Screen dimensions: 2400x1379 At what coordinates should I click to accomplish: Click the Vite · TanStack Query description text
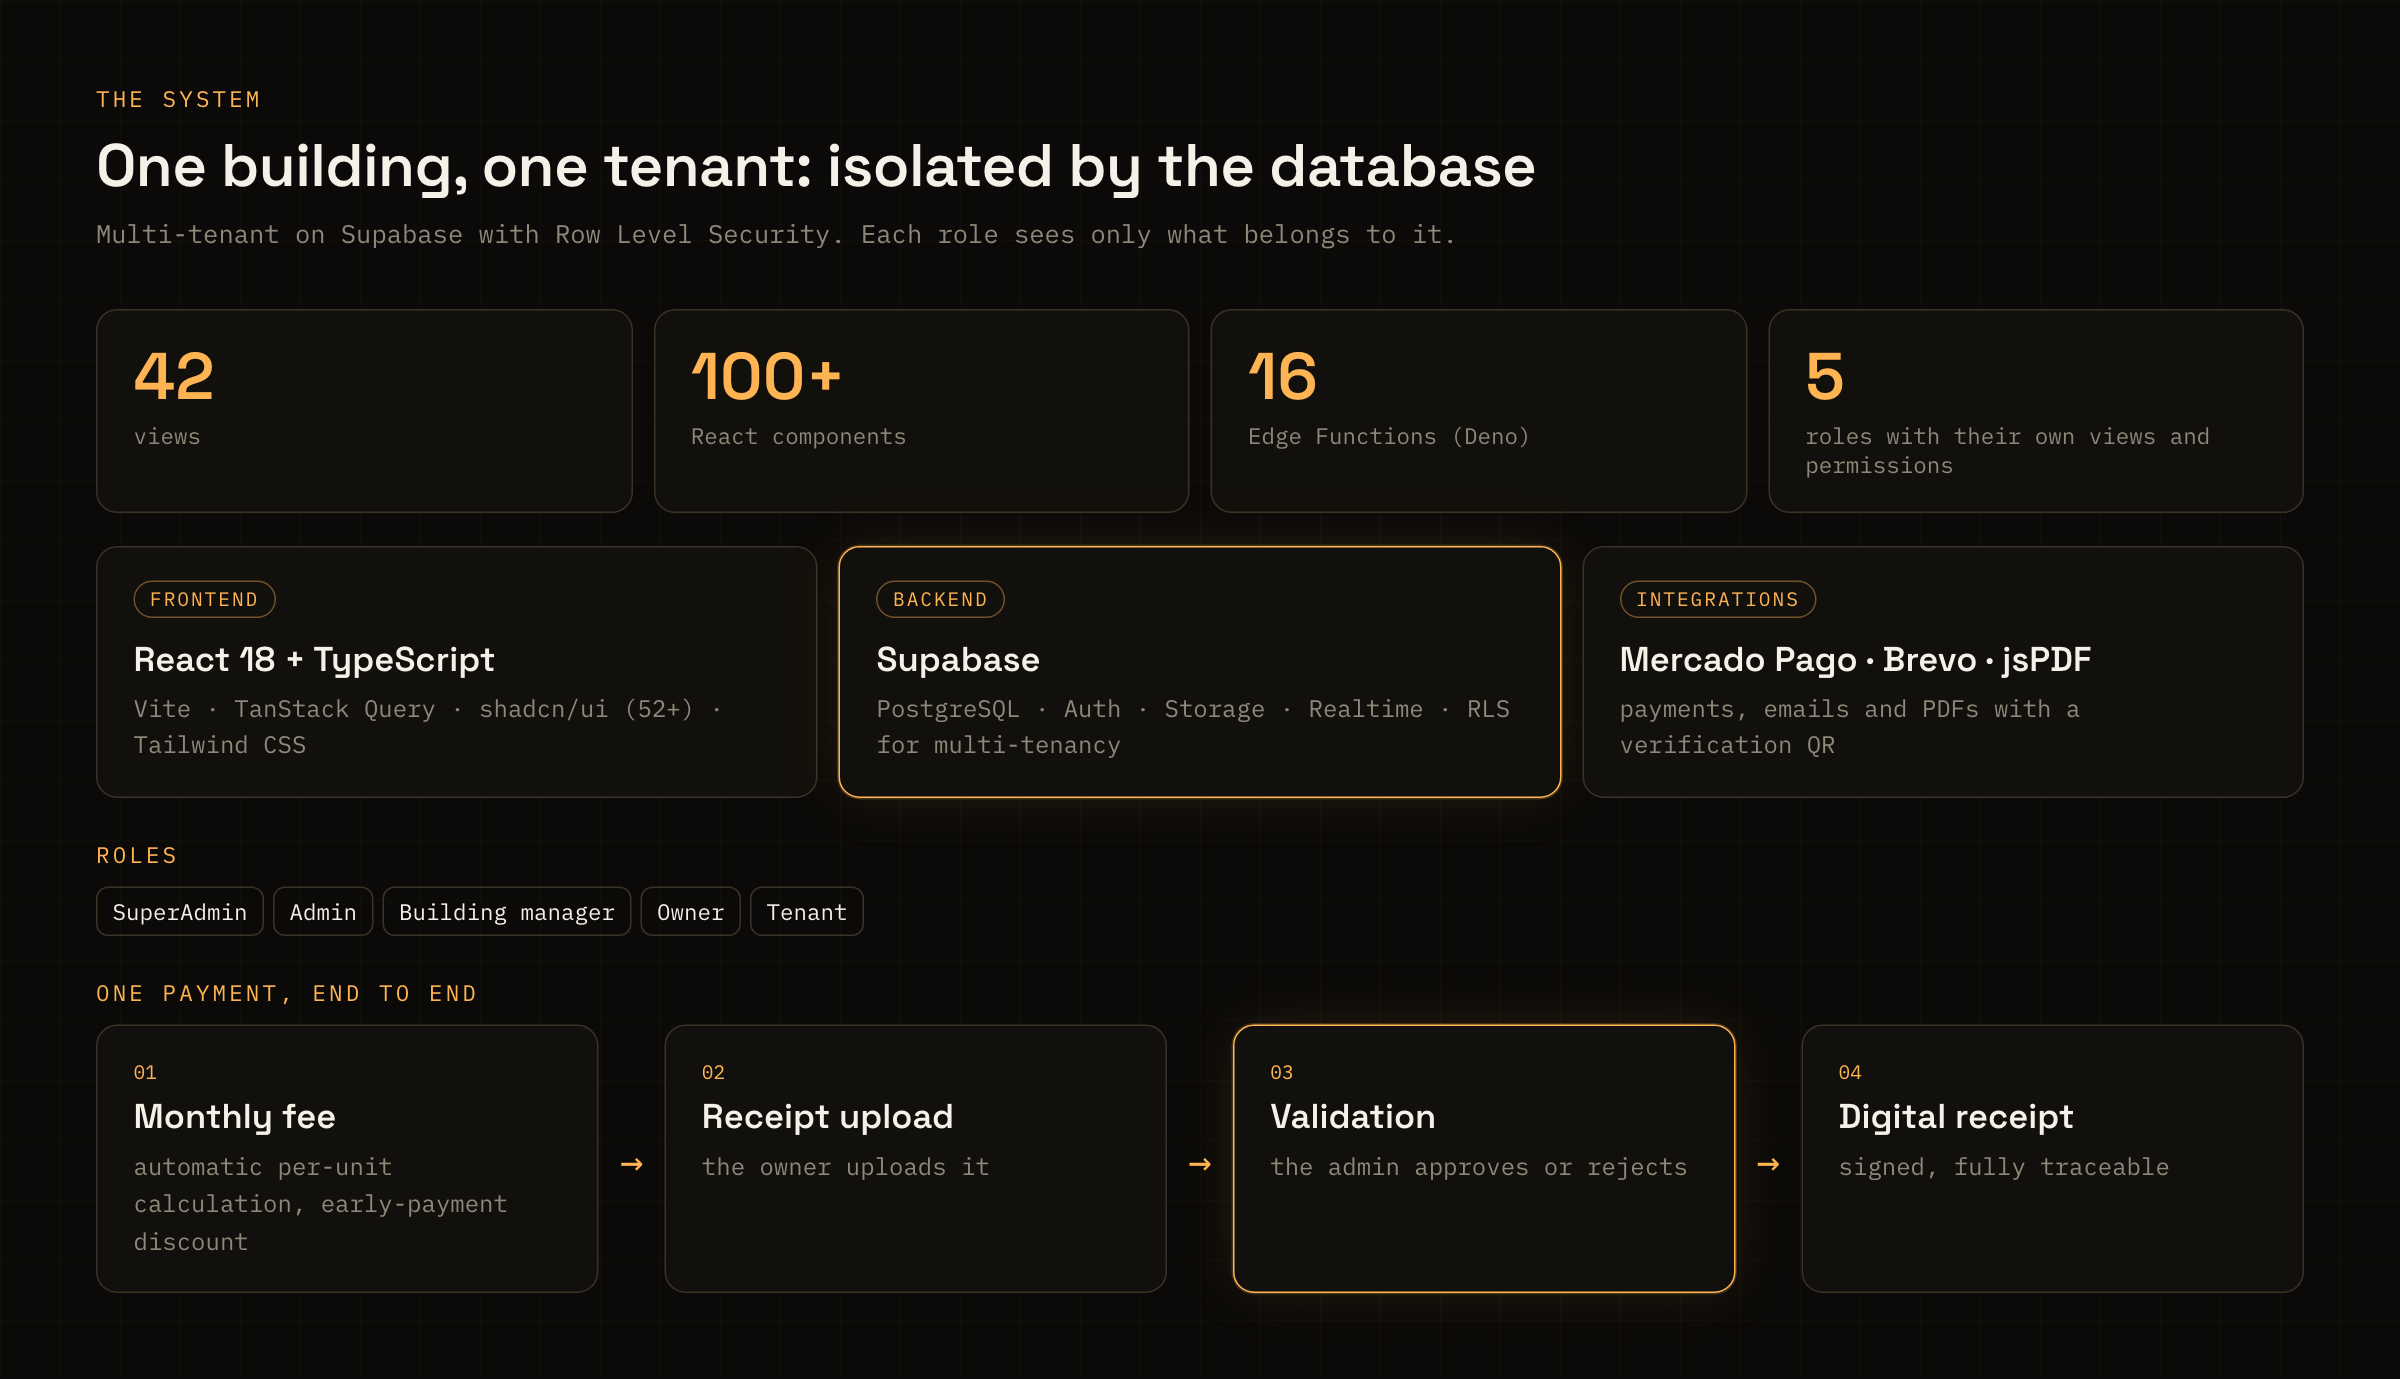428,727
